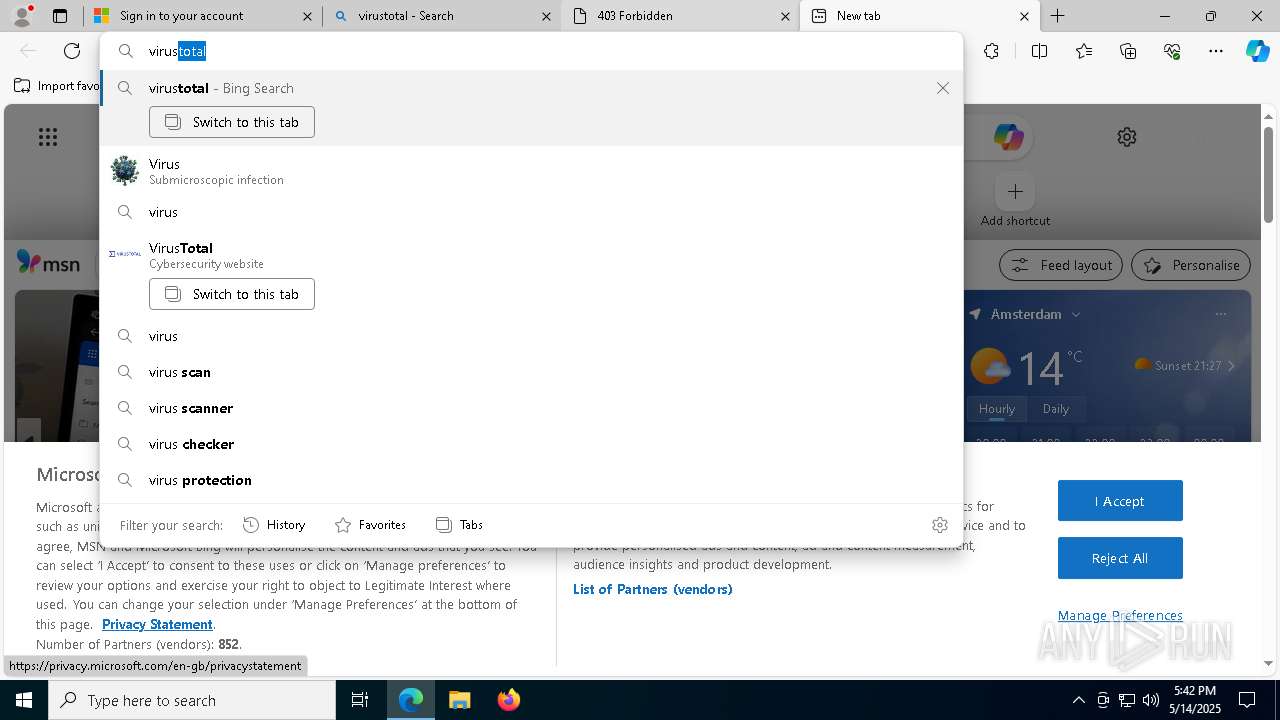The height and width of the screenshot is (720, 1280).
Task: Click the Add shortcut plus tile
Action: [1015, 200]
